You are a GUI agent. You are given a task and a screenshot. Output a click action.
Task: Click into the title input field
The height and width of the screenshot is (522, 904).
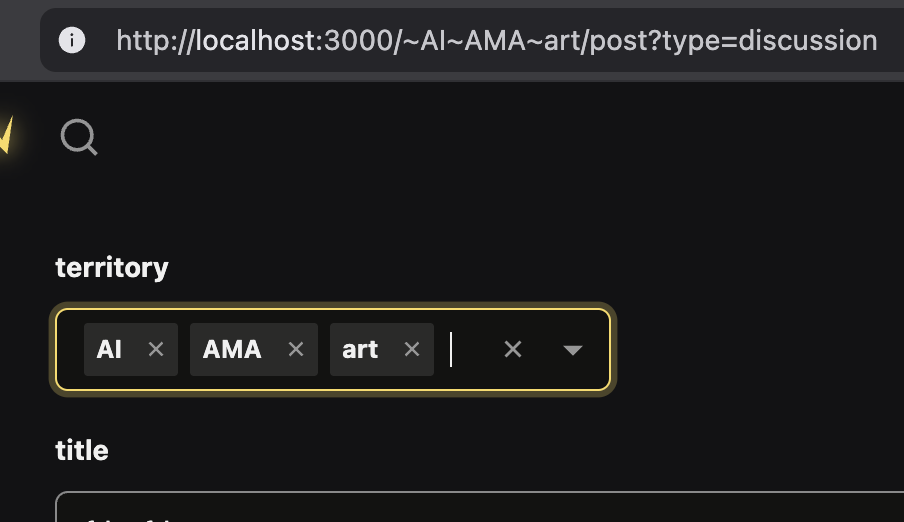pyautogui.click(x=480, y=508)
